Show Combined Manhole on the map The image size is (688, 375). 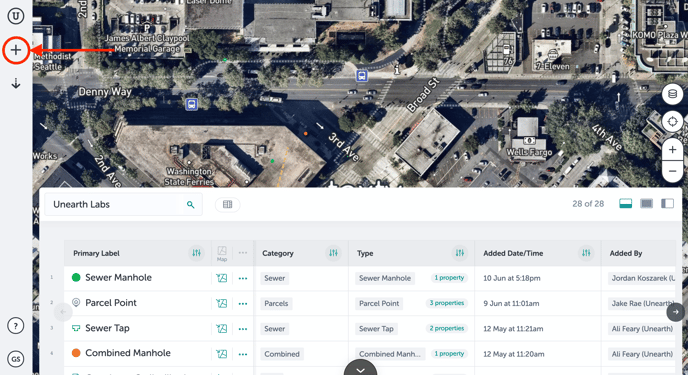(222, 354)
